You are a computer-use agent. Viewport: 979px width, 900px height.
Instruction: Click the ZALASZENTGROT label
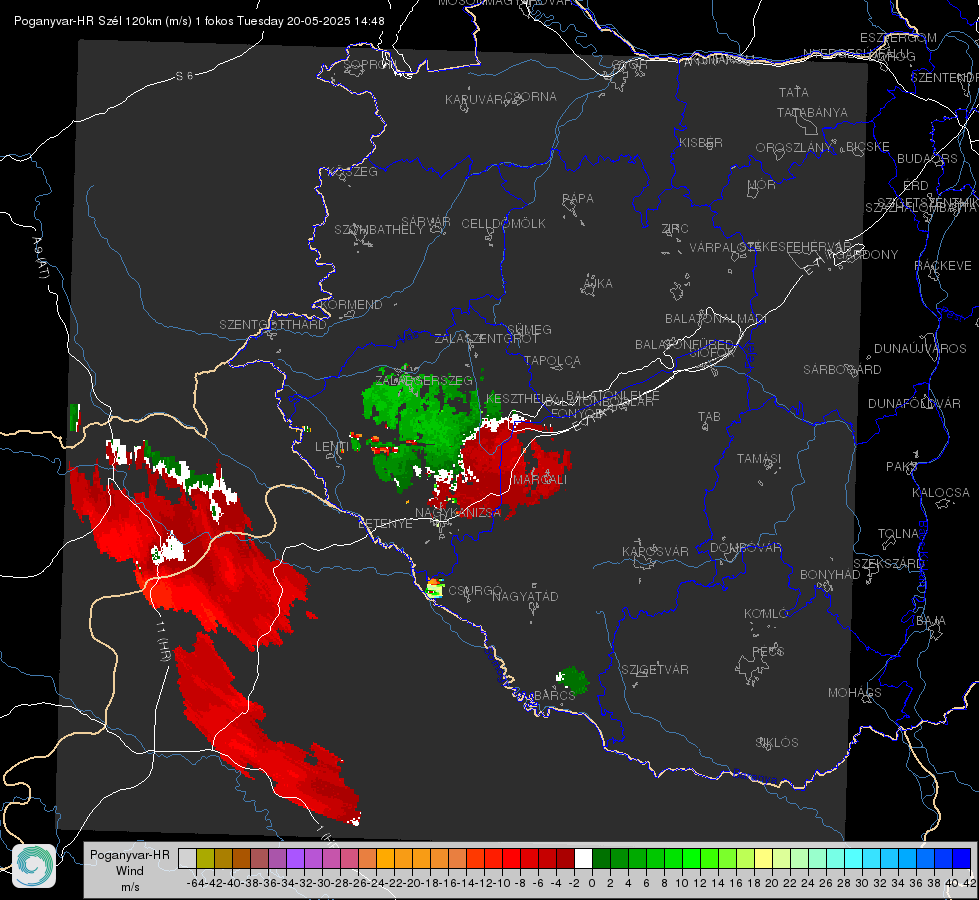coord(486,339)
